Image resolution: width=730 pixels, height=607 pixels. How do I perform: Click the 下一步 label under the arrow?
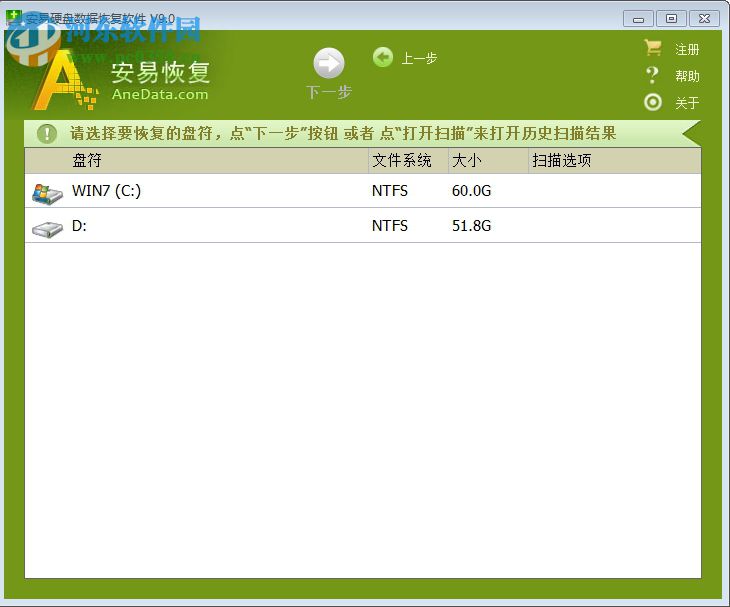point(329,92)
